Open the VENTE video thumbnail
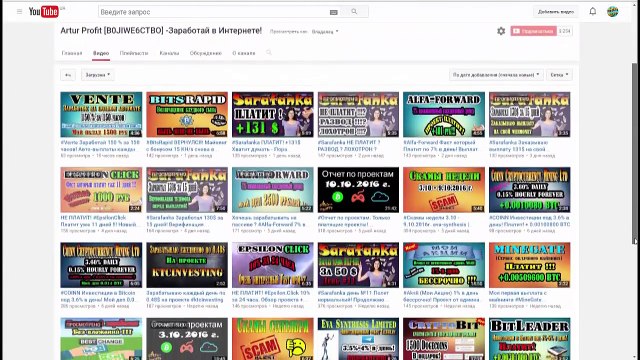Viewport: 640px width, 360px height. [x=101, y=114]
